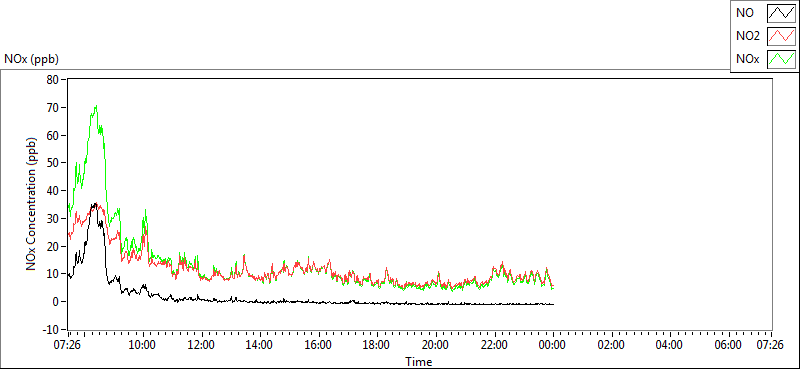This screenshot has width=800, height=369.
Task: Click the 16:00 x-axis time label
Action: pyautogui.click(x=319, y=345)
